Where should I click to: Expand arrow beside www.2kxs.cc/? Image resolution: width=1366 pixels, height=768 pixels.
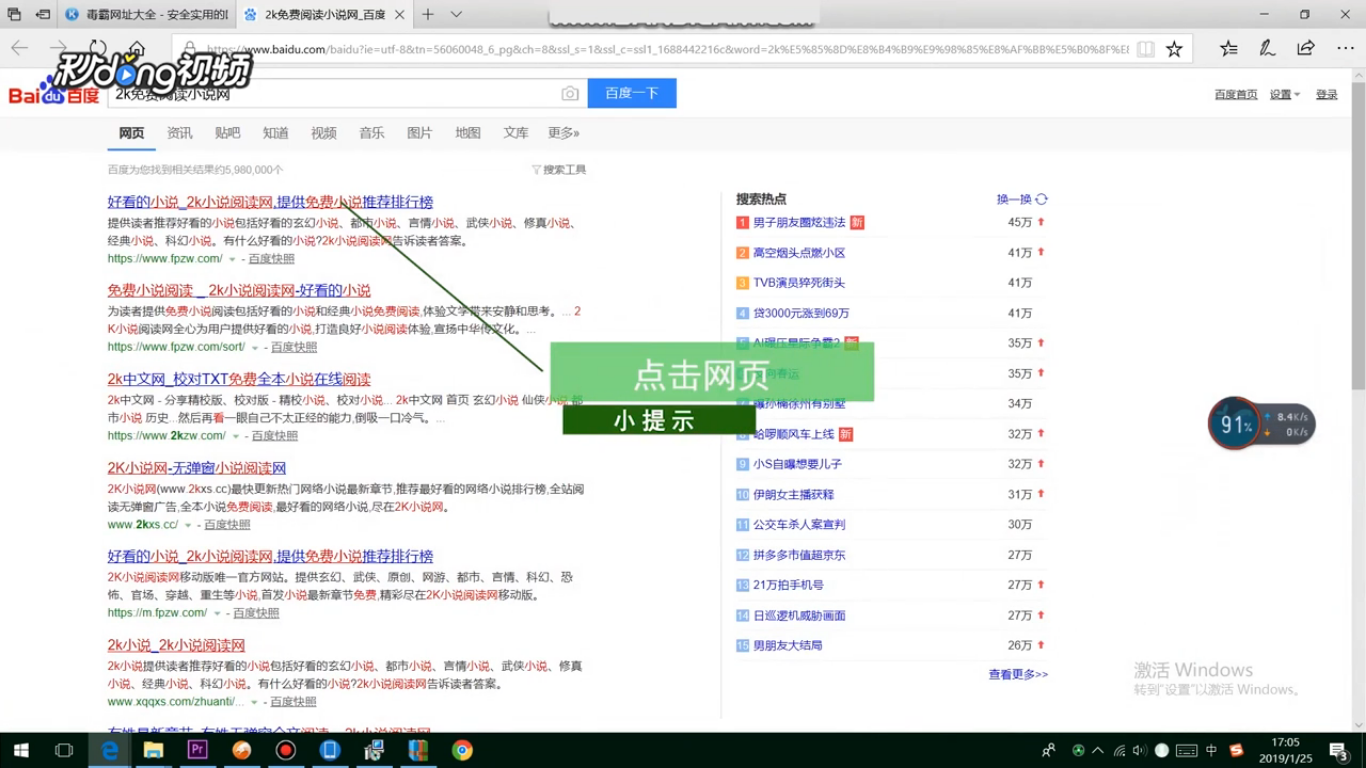point(188,525)
